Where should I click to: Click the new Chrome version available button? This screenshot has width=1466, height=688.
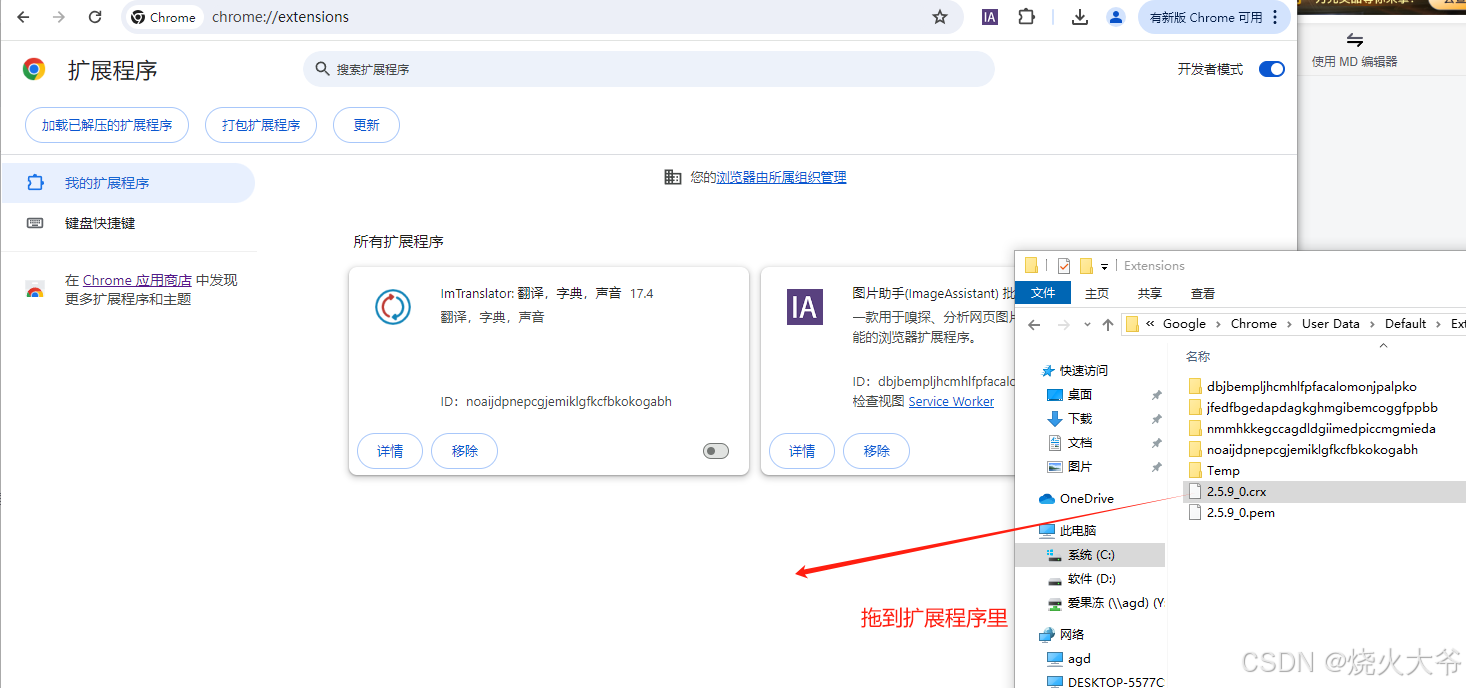[1214, 17]
